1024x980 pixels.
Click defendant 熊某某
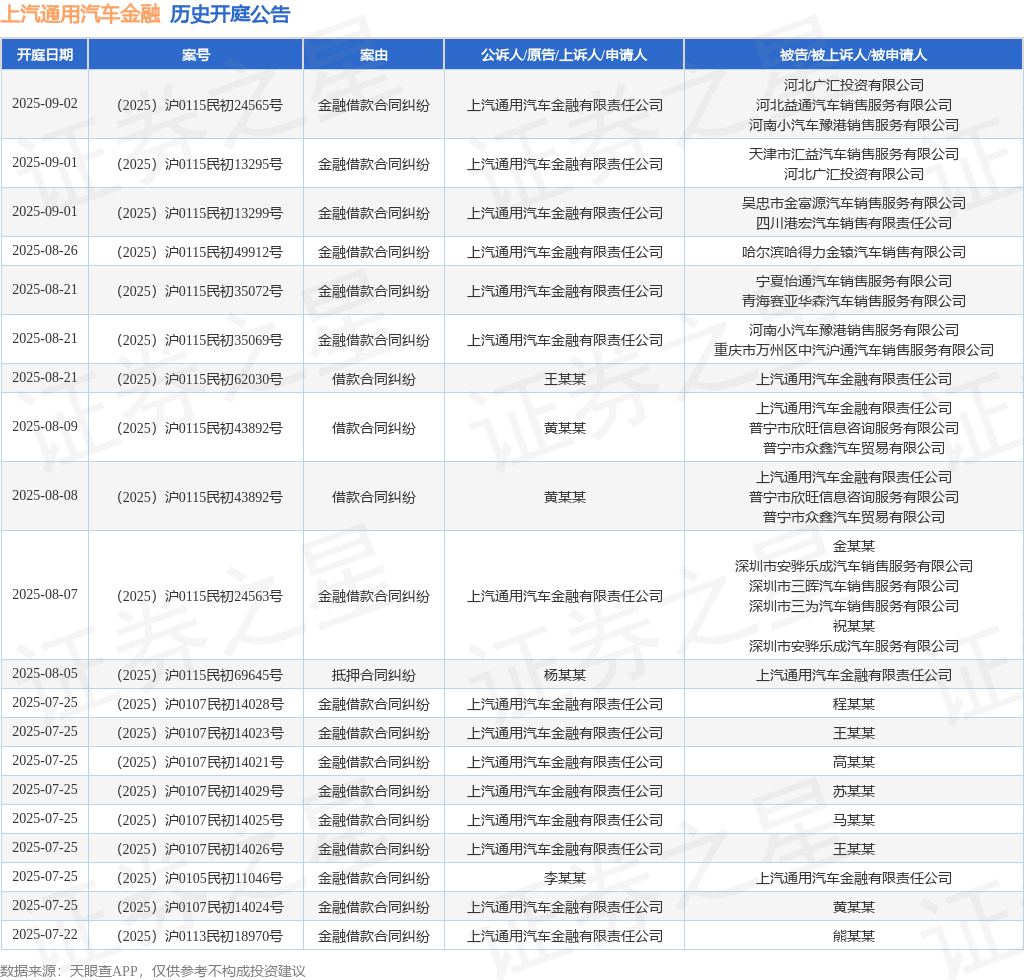pyautogui.click(x=854, y=936)
